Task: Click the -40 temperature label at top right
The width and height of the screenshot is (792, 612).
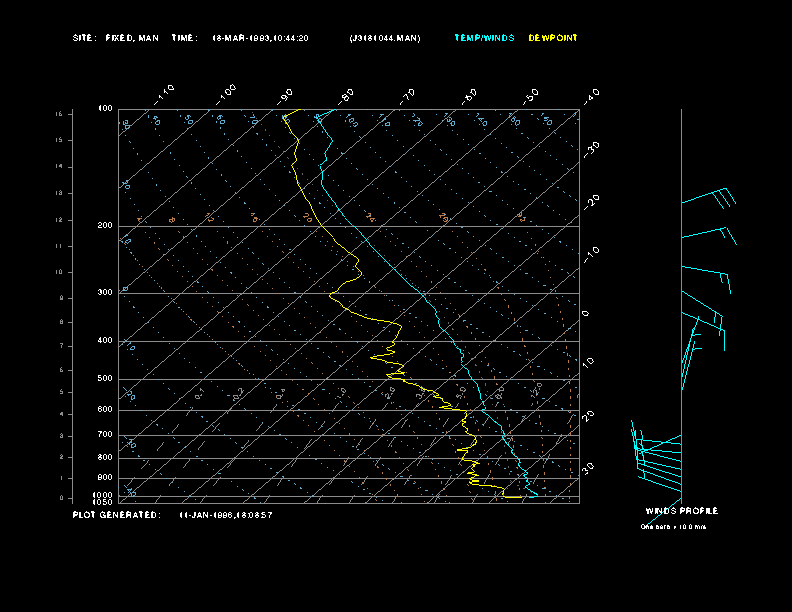Action: pos(591,95)
